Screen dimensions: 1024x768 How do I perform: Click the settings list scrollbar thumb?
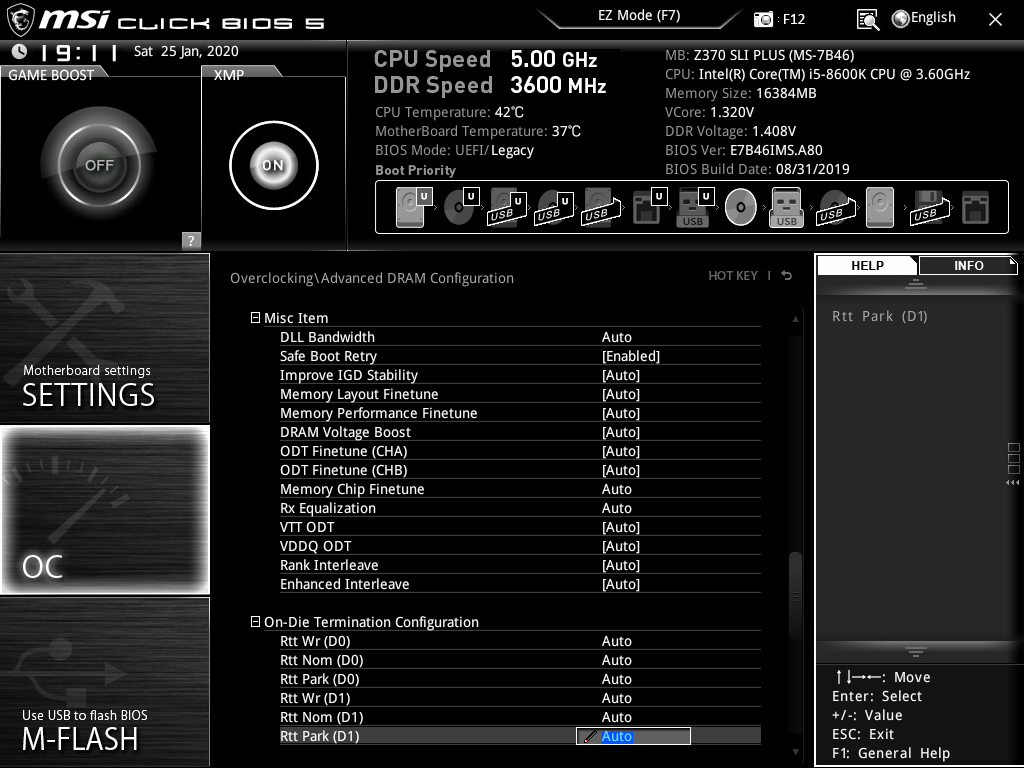coord(795,596)
